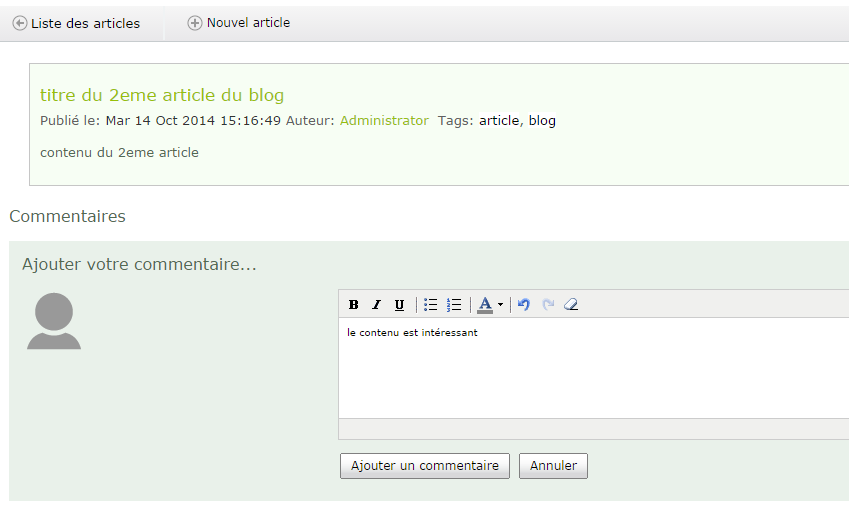Open the Administrator author link
This screenshot has height=510, width=849.
click(384, 121)
